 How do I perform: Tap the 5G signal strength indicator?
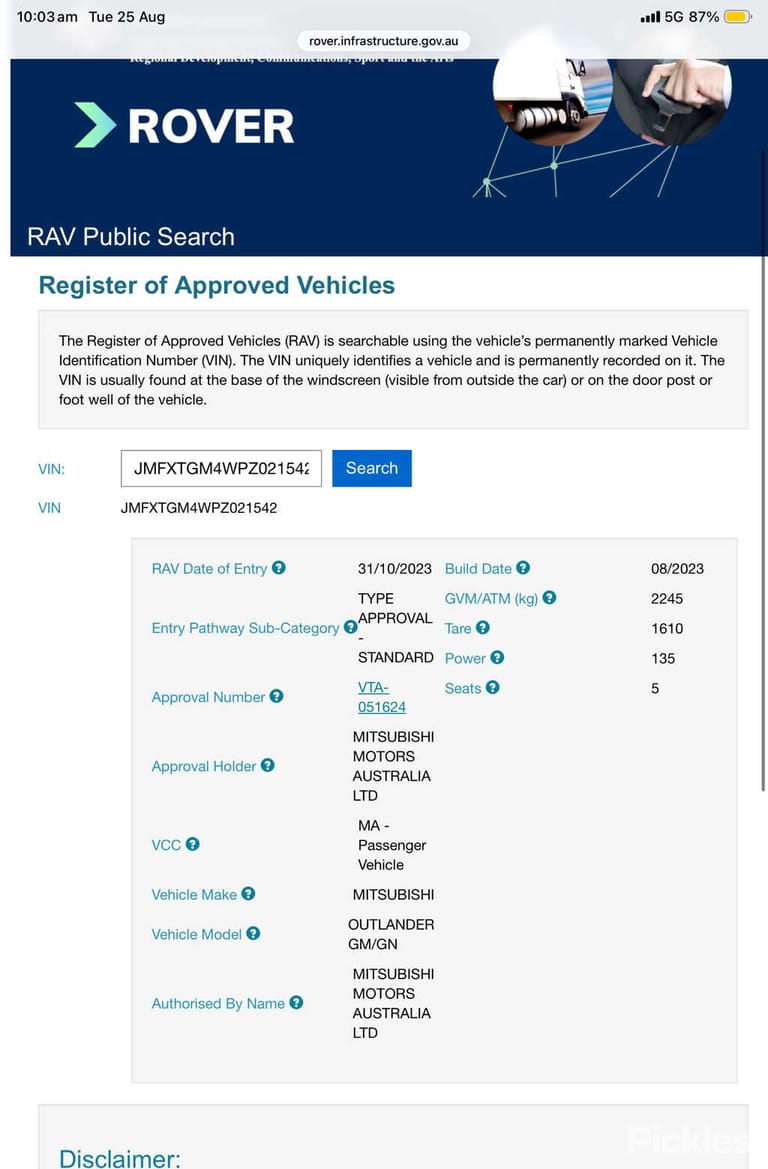pos(661,16)
